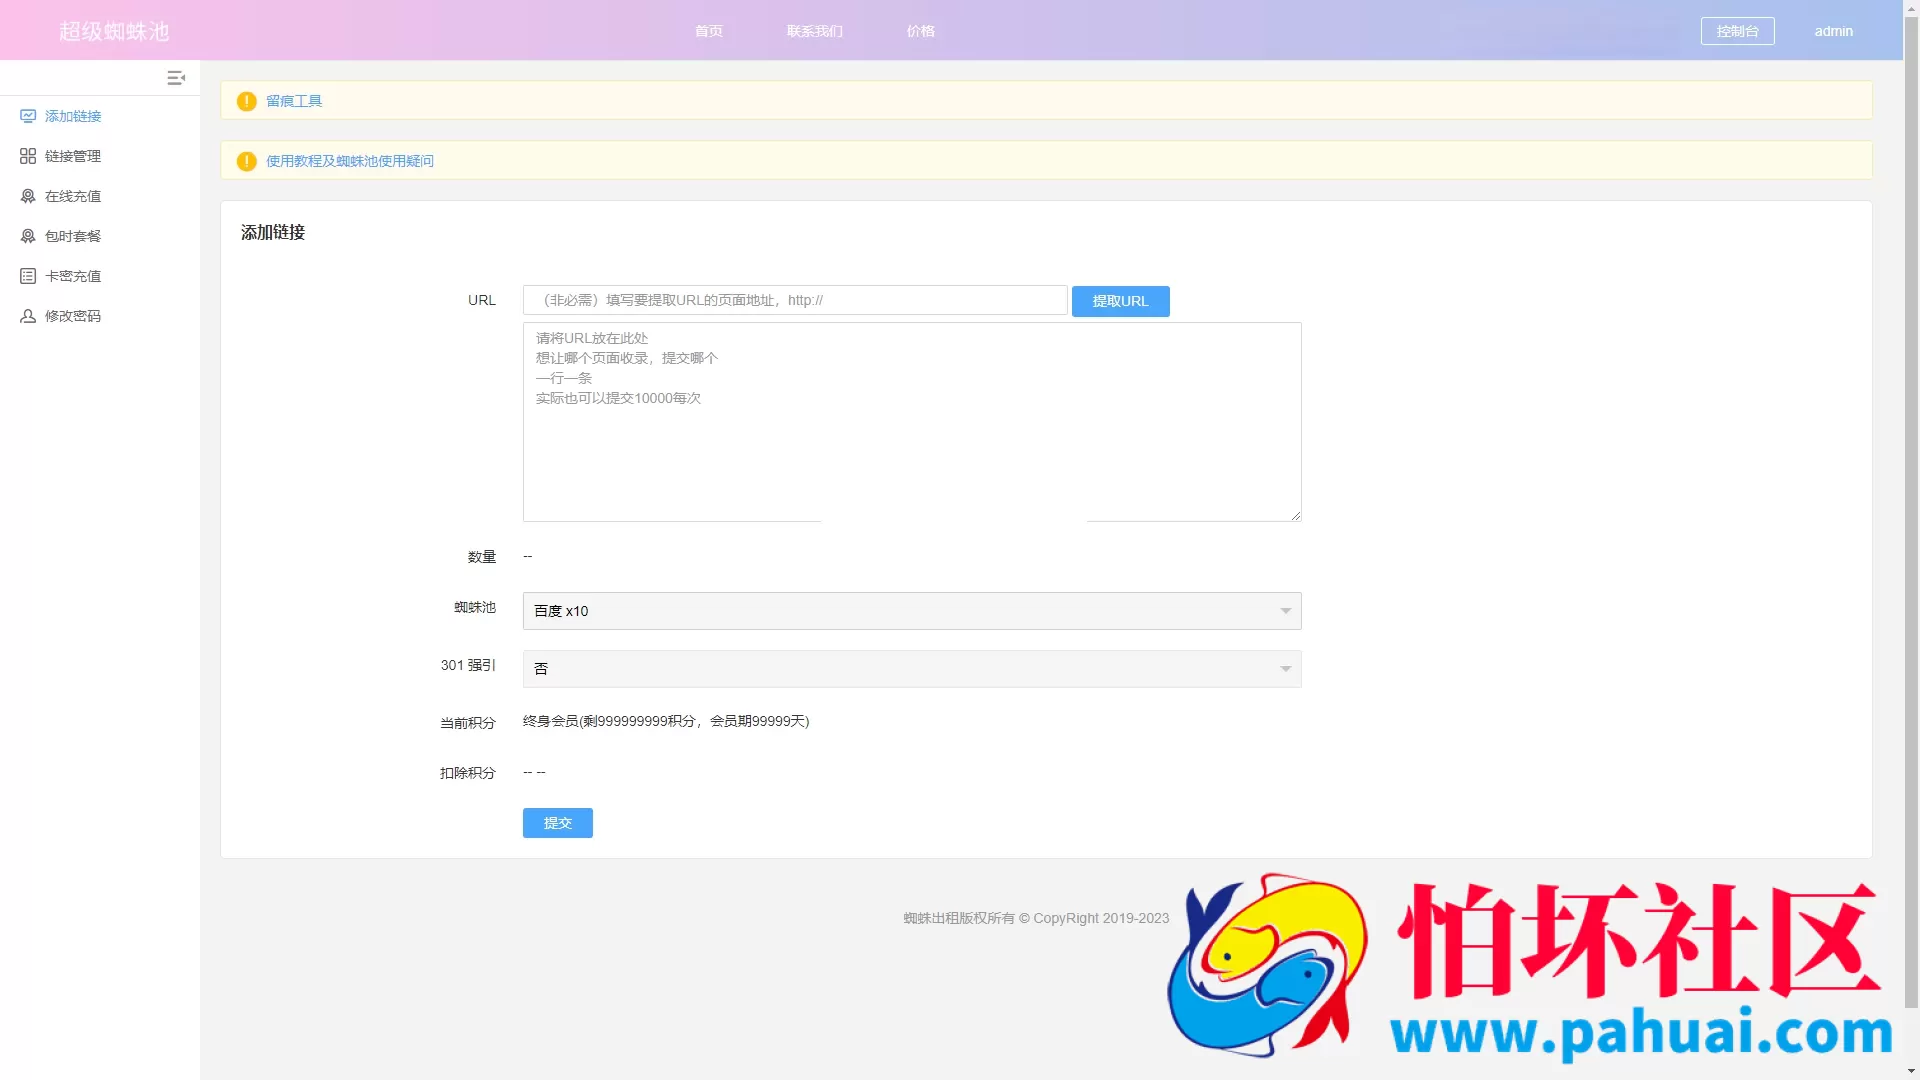
Task: Go to 首页 in top navigation
Action: (708, 31)
